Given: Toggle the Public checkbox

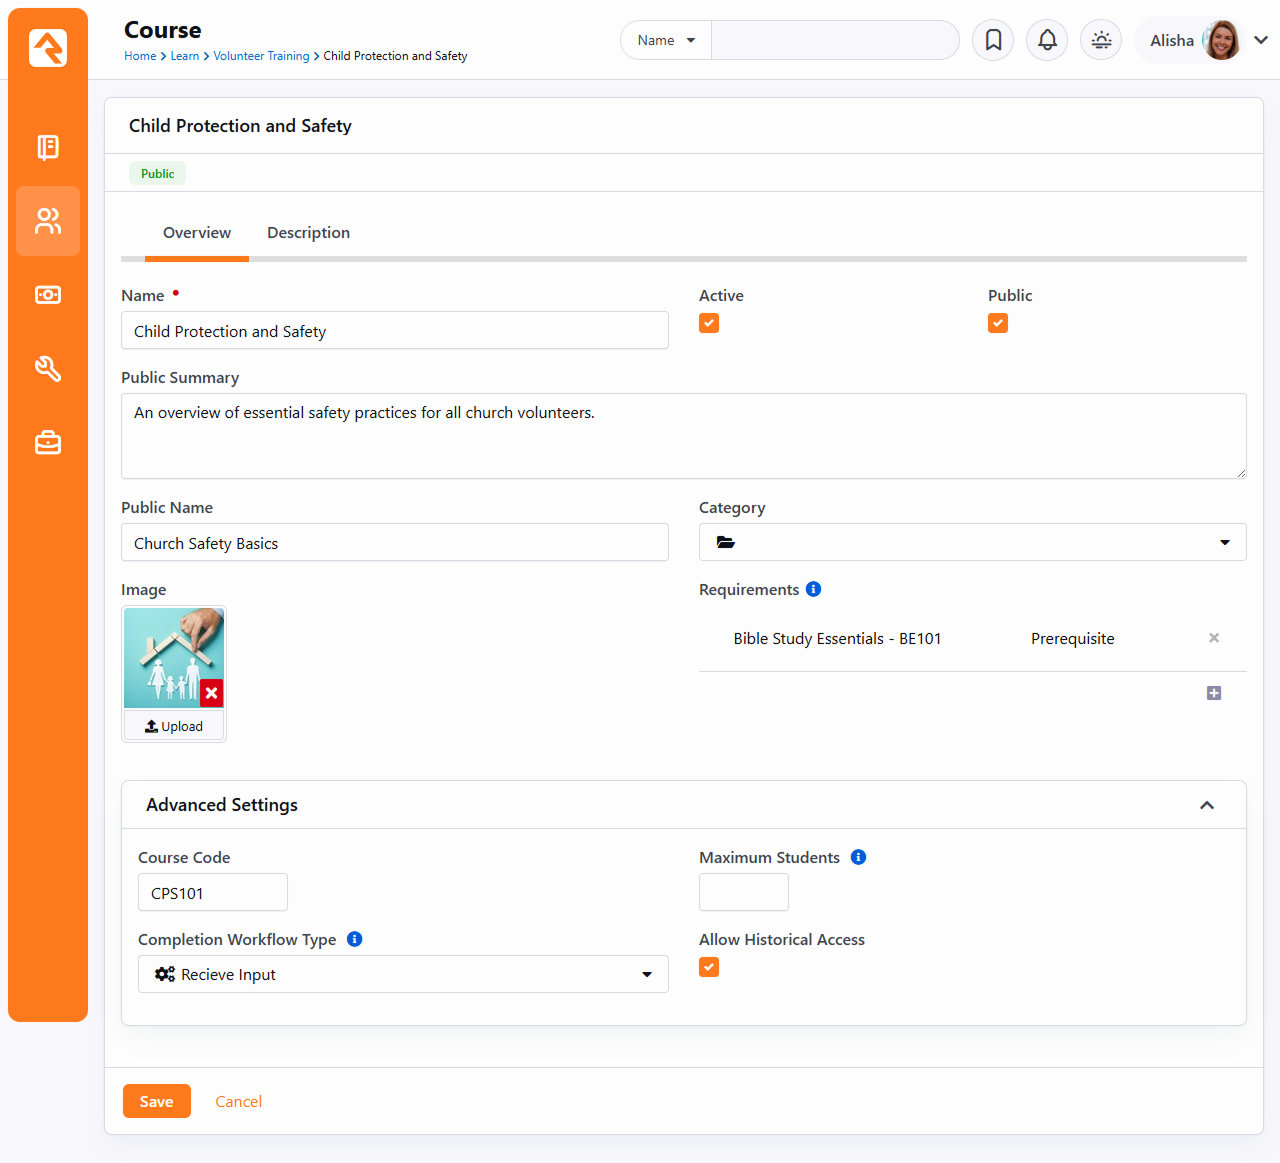Looking at the screenshot, I should 997,323.
